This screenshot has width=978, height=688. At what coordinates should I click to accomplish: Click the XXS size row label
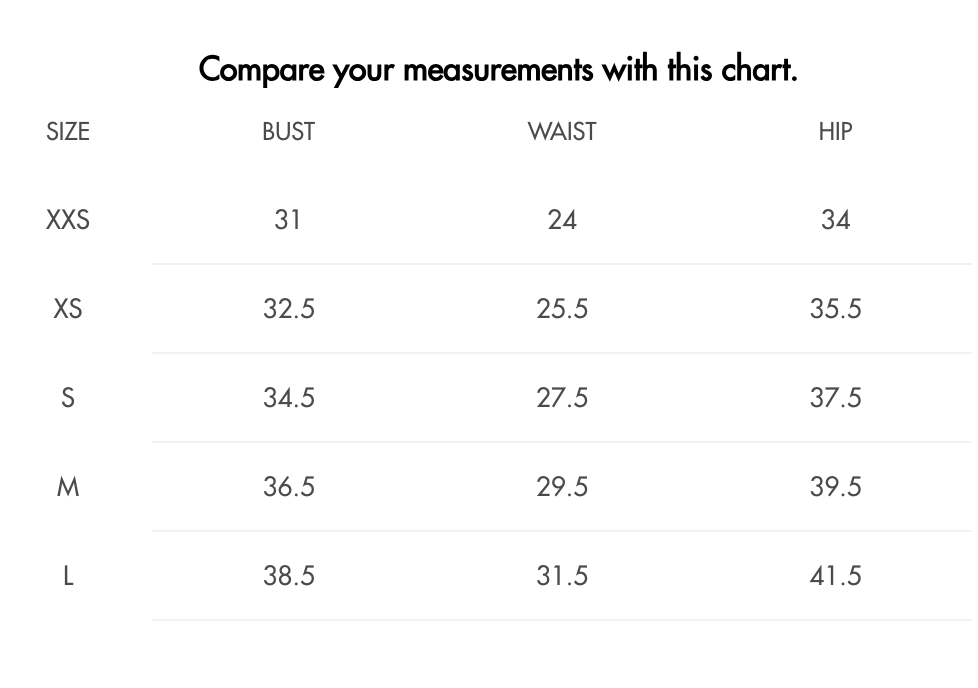[68, 220]
